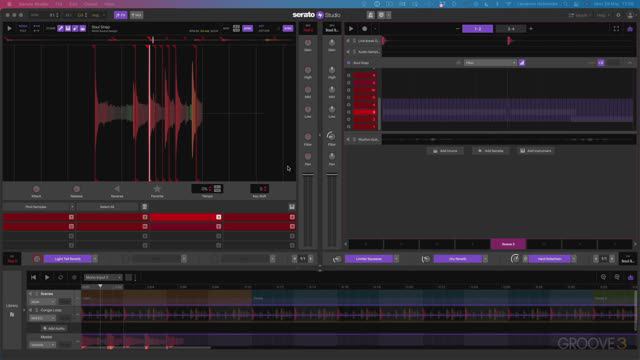Click the Reverse icon

117,189
